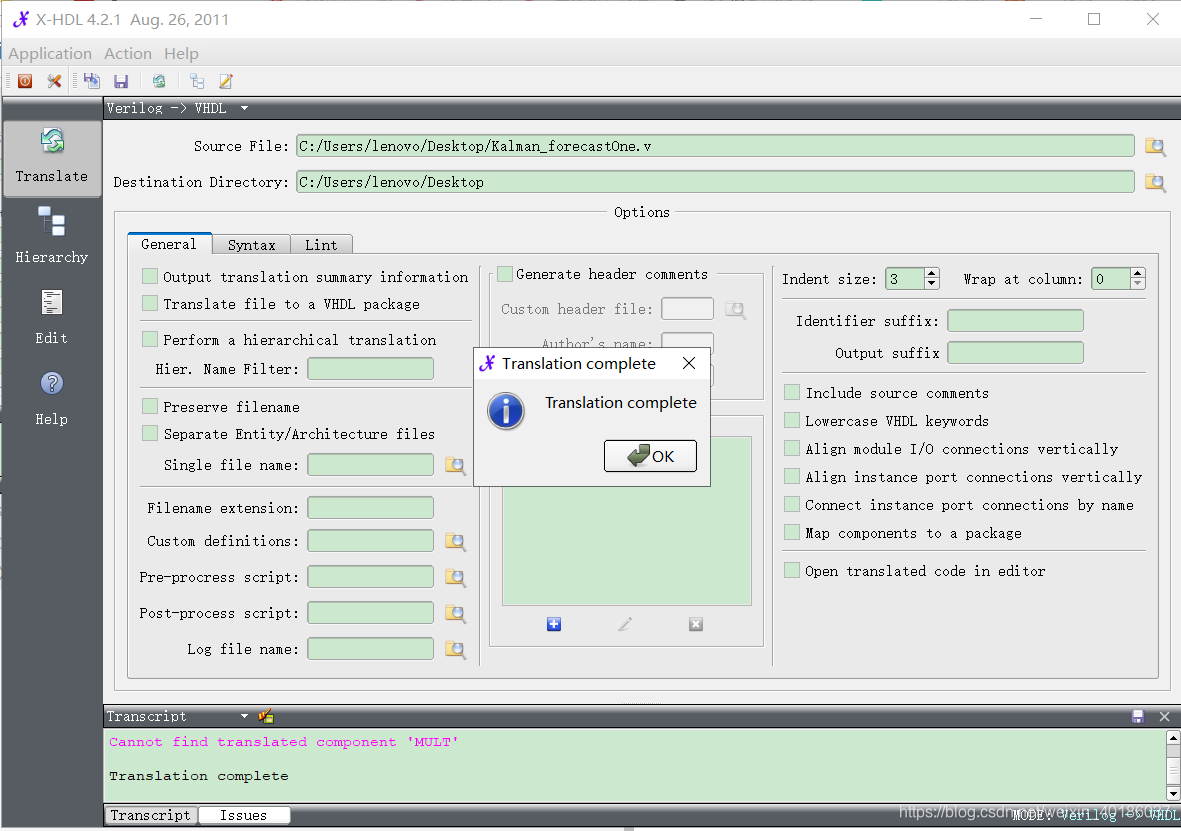Browse for Custom definitions file
1181x831 pixels.
pyautogui.click(x=455, y=542)
